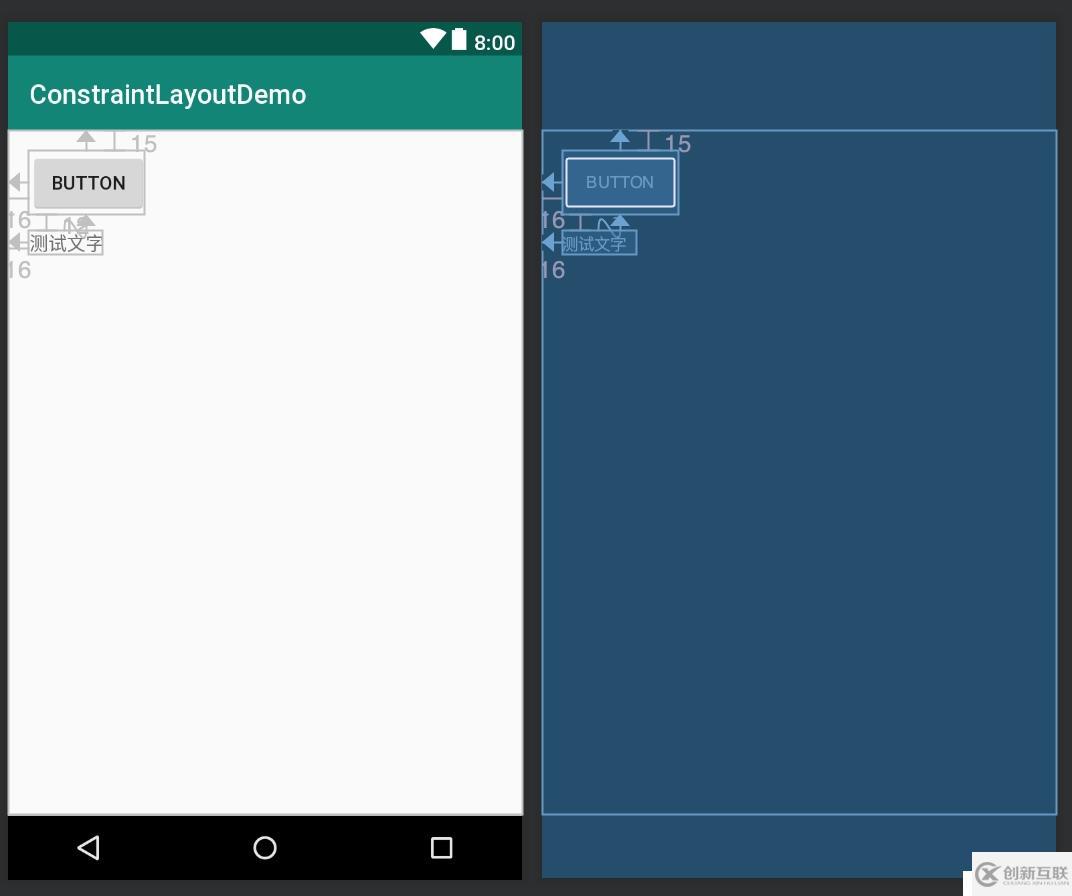Click the top constraint arrow above blueprint BUTTON
The image size is (1072, 896).
(620, 137)
